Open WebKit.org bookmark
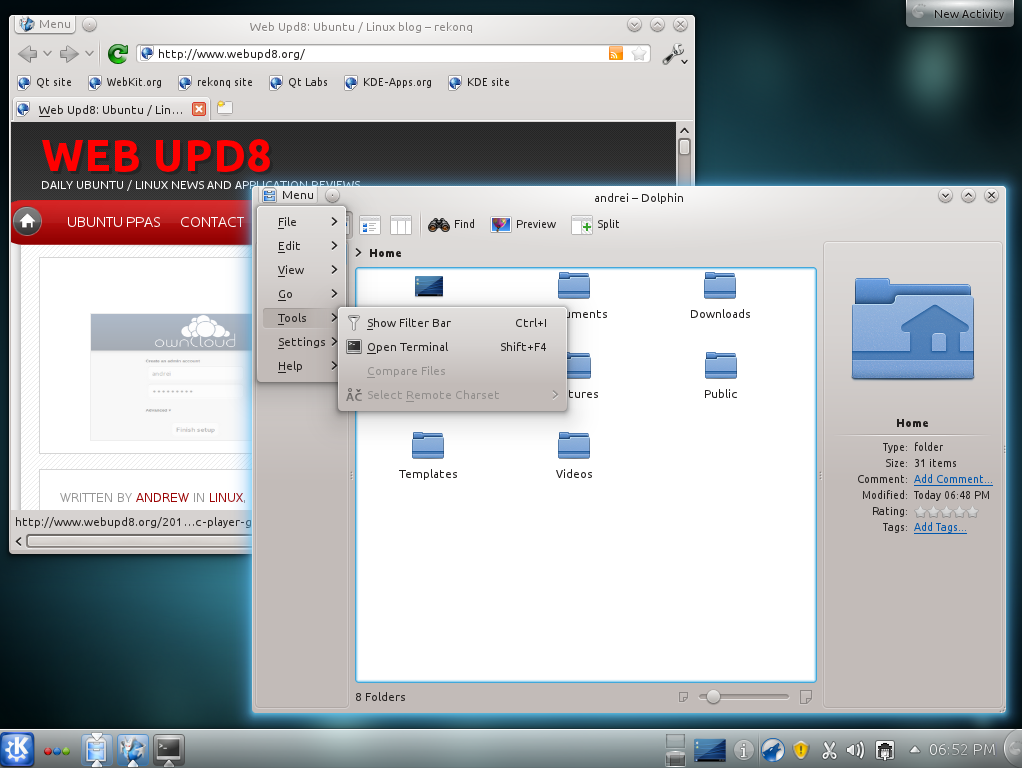1022x768 pixels. (125, 82)
